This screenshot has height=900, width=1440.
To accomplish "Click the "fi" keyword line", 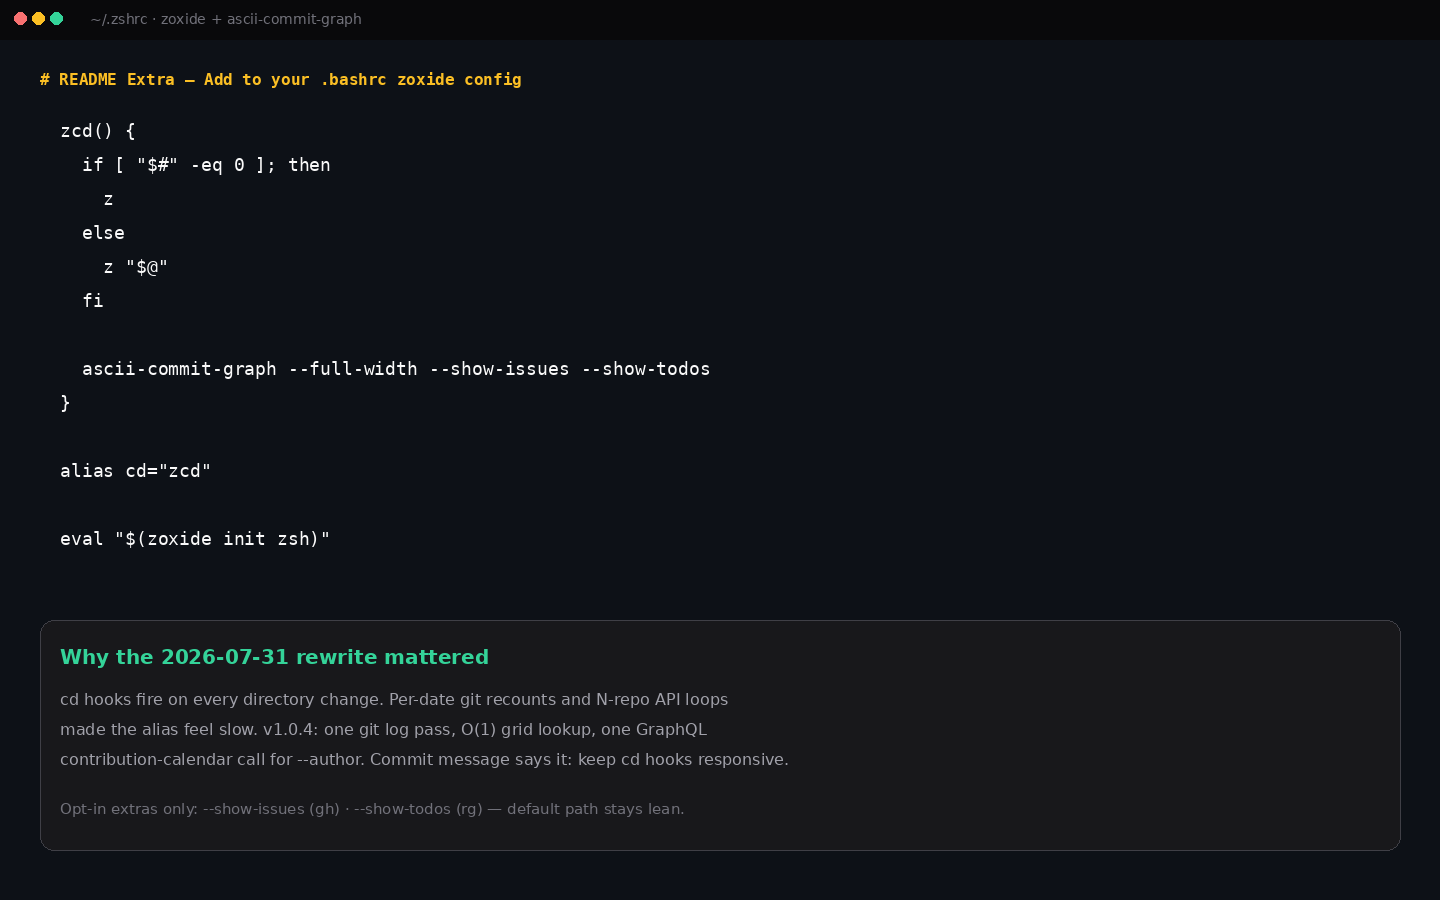I will point(93,301).
